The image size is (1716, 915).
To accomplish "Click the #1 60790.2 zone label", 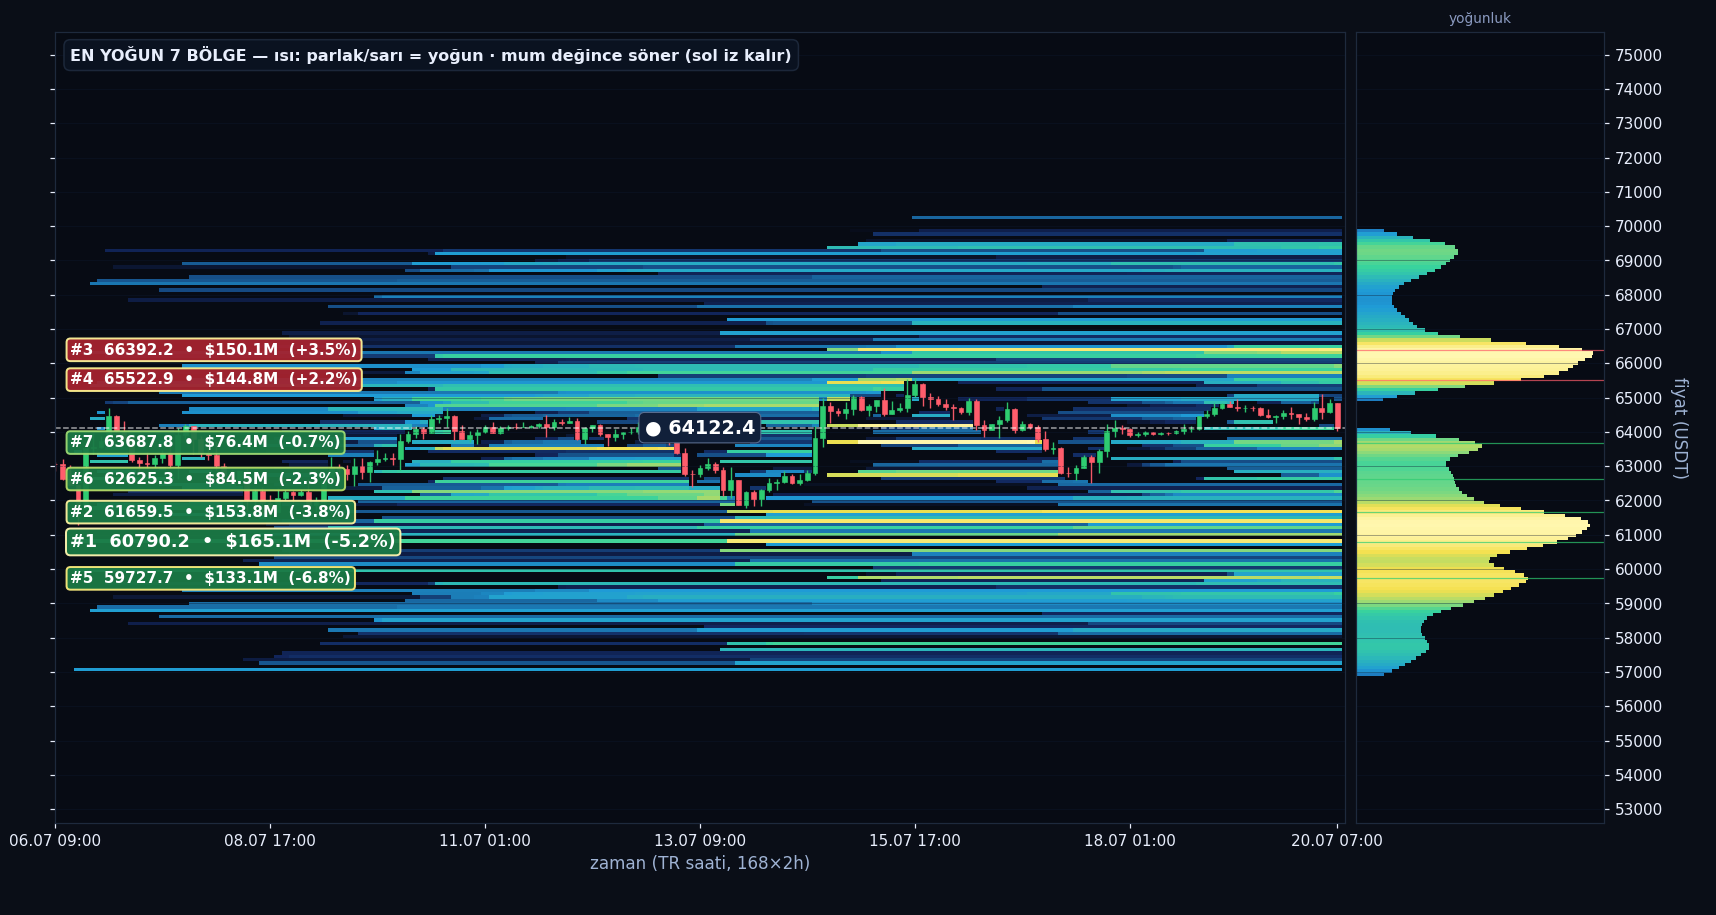I will tap(233, 541).
